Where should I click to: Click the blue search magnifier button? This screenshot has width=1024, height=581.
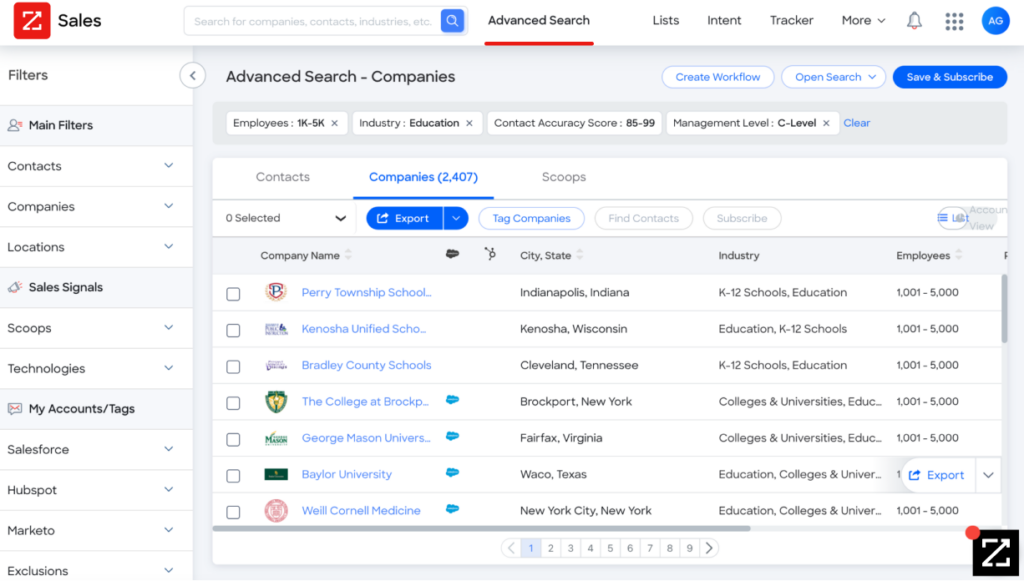point(452,21)
